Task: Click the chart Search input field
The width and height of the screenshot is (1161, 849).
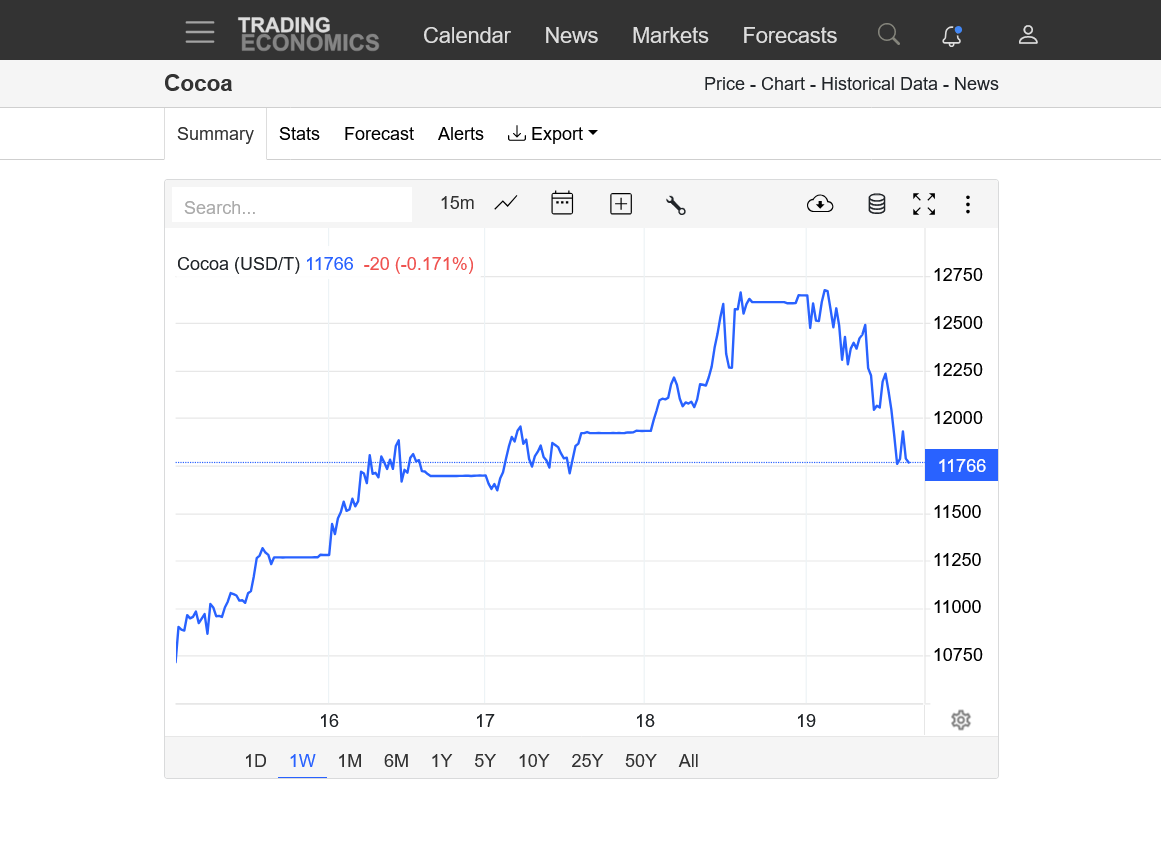Action: (x=292, y=207)
